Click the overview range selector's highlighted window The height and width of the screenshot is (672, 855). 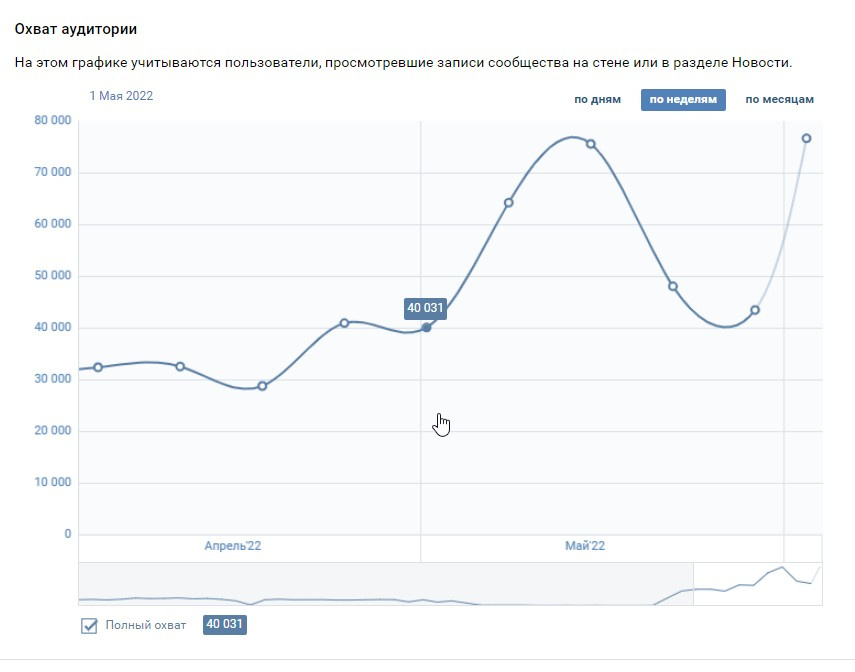tap(757, 584)
